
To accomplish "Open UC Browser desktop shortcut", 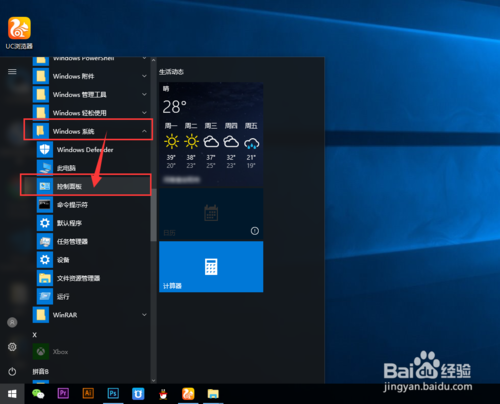I will point(19,33).
